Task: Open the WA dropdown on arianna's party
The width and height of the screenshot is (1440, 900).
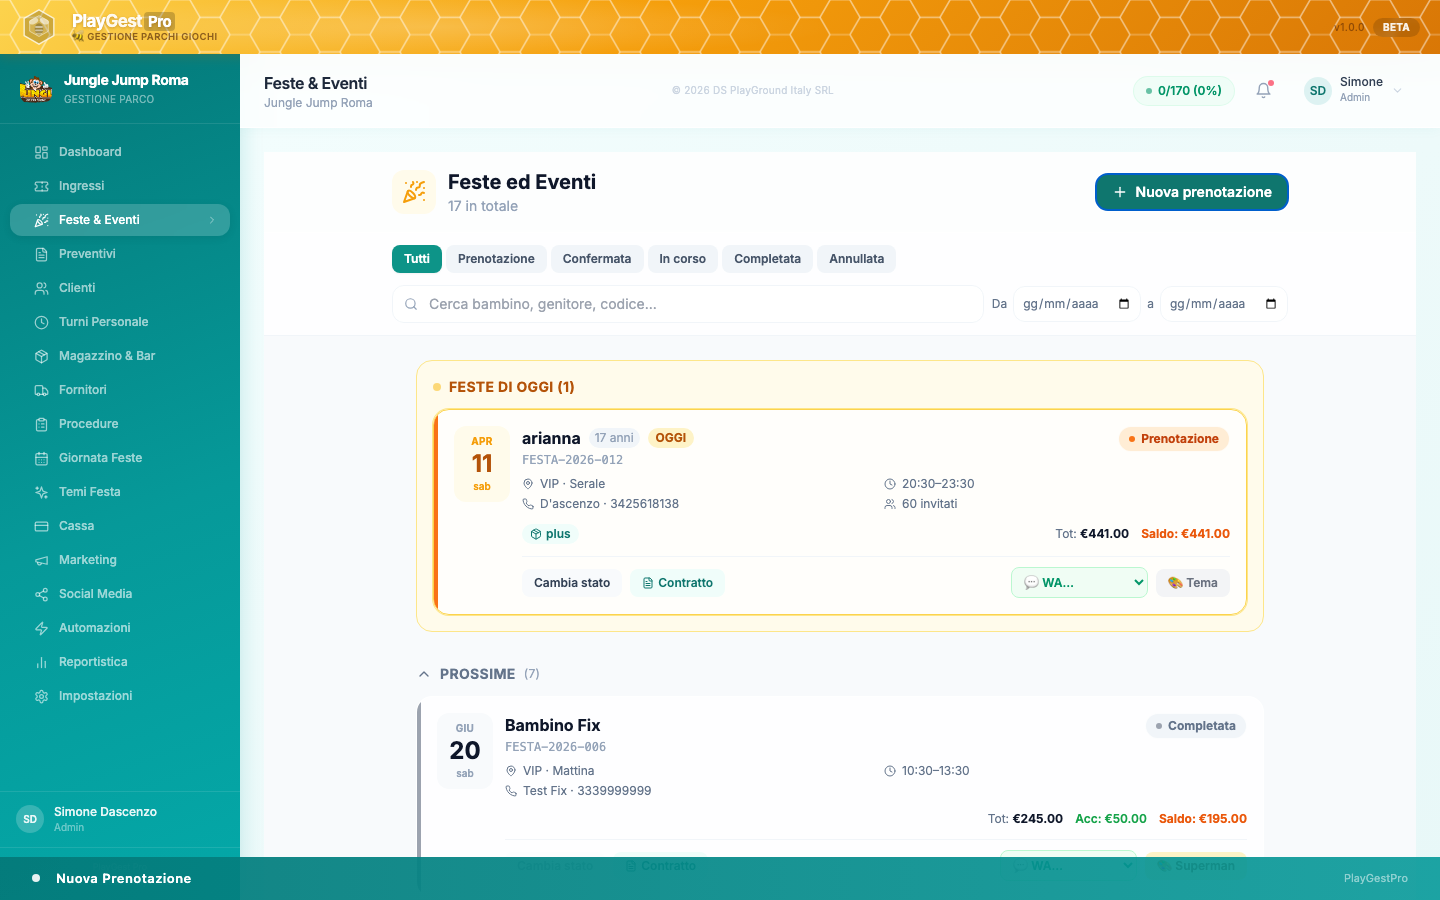Action: (1079, 583)
